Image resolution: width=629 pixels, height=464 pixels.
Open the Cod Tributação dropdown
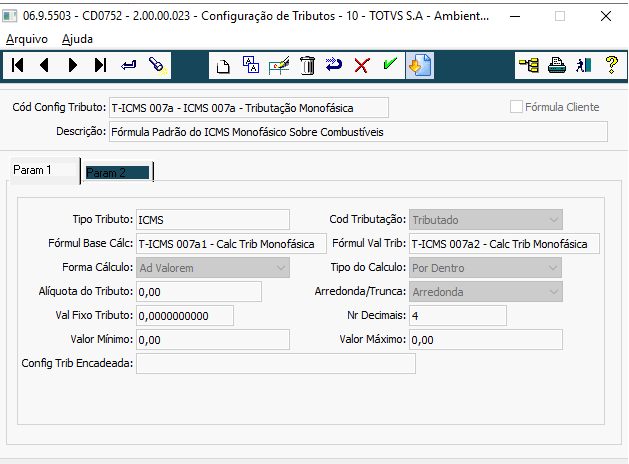coord(486,219)
